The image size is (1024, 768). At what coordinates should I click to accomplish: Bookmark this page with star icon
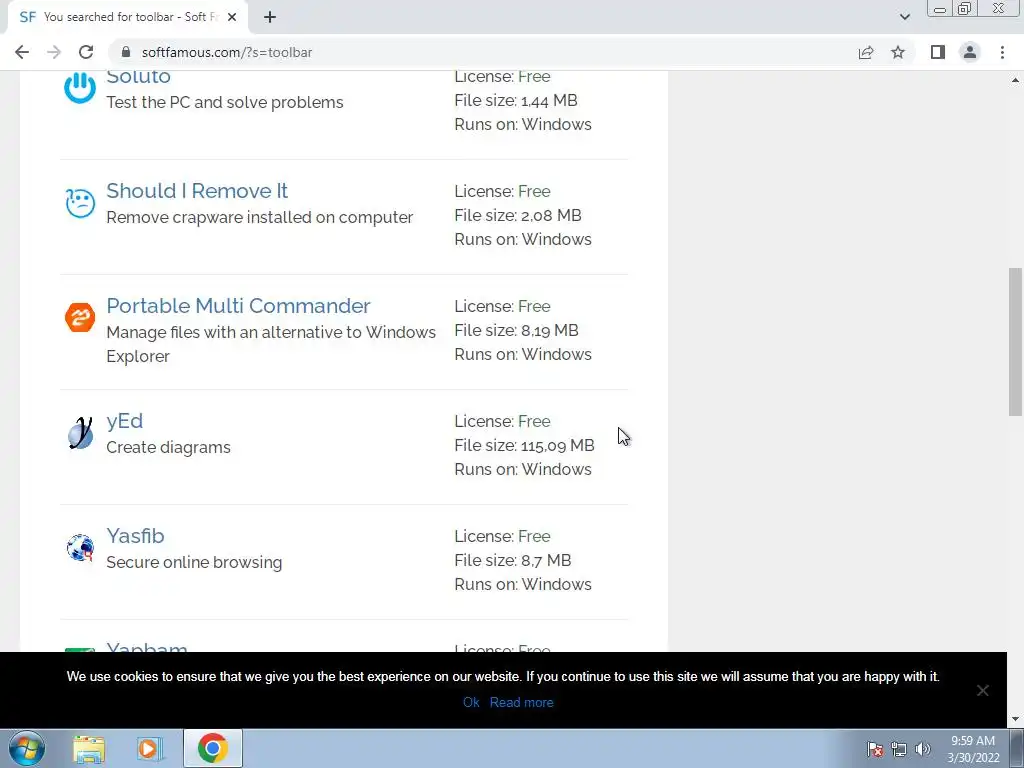(898, 52)
